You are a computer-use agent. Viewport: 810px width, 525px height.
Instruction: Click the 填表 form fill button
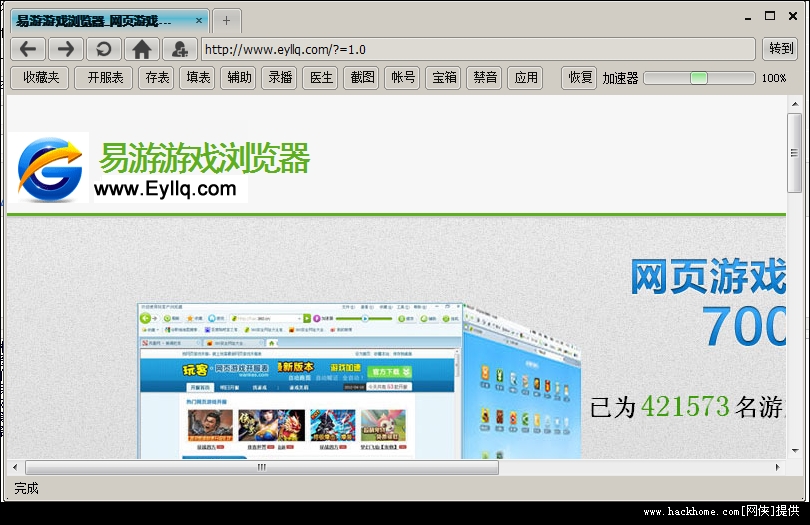pos(198,78)
